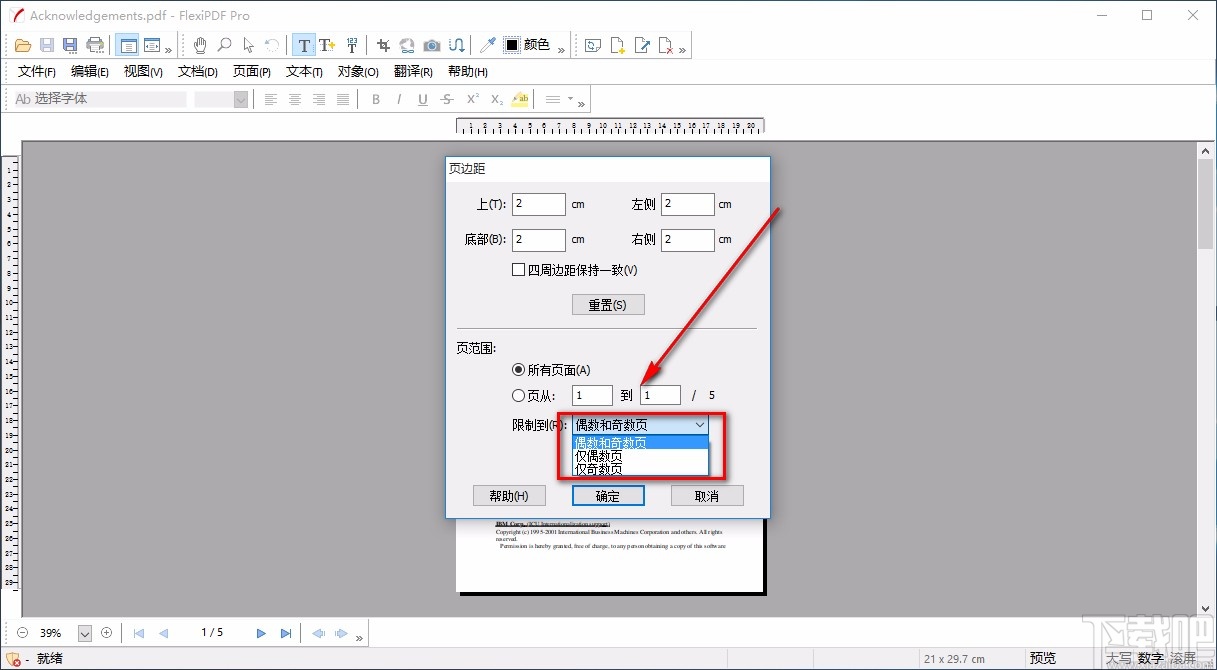This screenshot has height=670, width=1217.
Task: Choose 仅偶数页 from the 限制到 dropdown
Action: coord(597,456)
